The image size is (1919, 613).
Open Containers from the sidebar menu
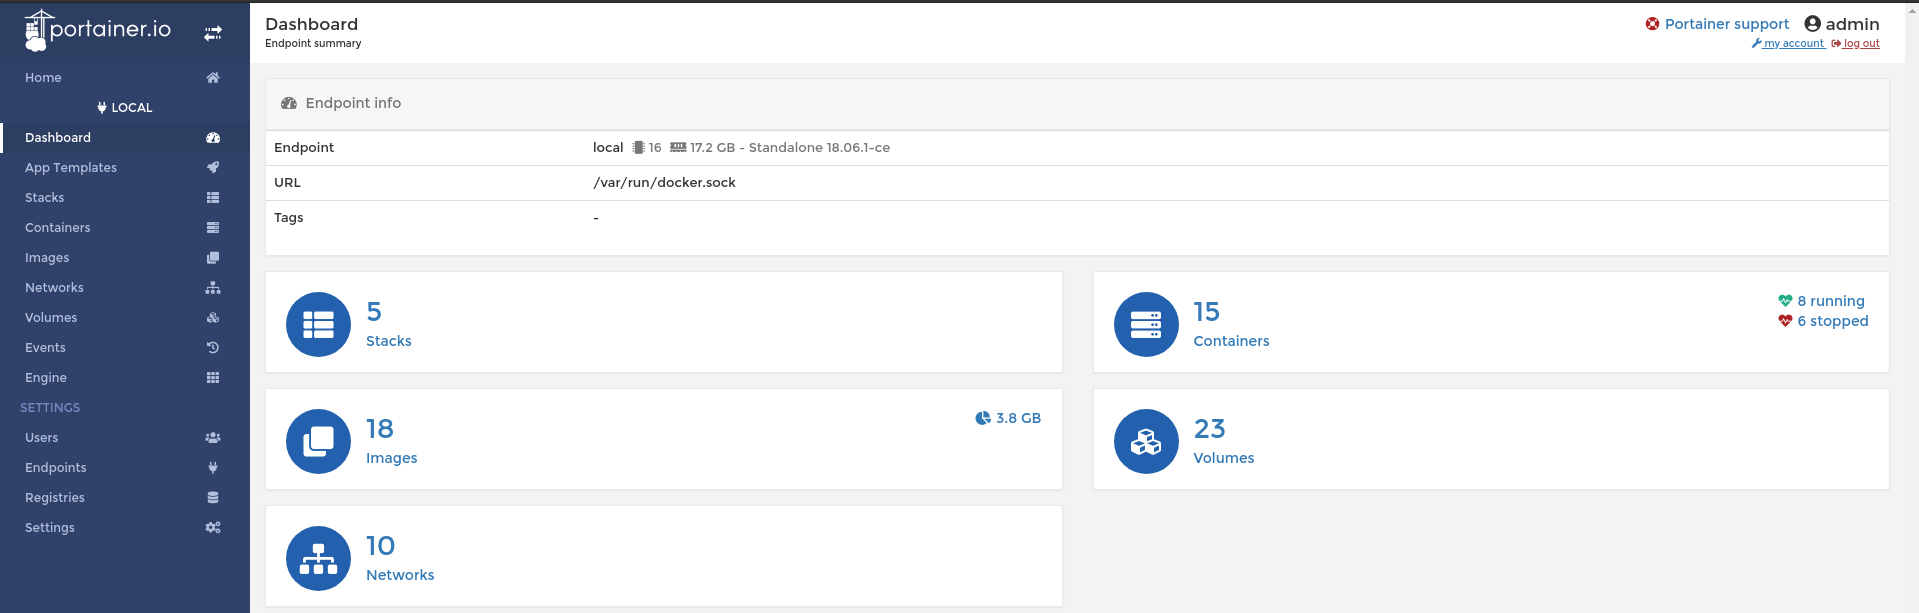(58, 227)
